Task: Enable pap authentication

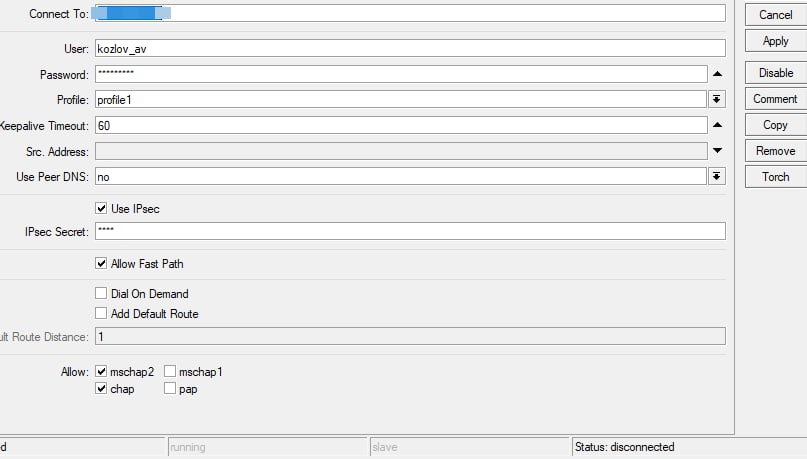Action: (170, 389)
